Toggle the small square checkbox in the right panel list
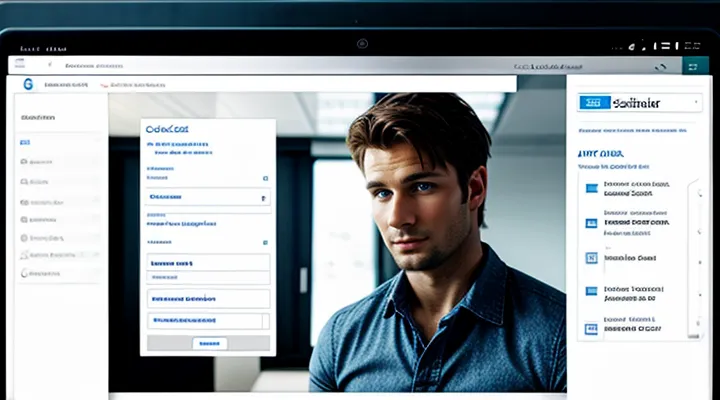720x400 pixels. point(591,258)
